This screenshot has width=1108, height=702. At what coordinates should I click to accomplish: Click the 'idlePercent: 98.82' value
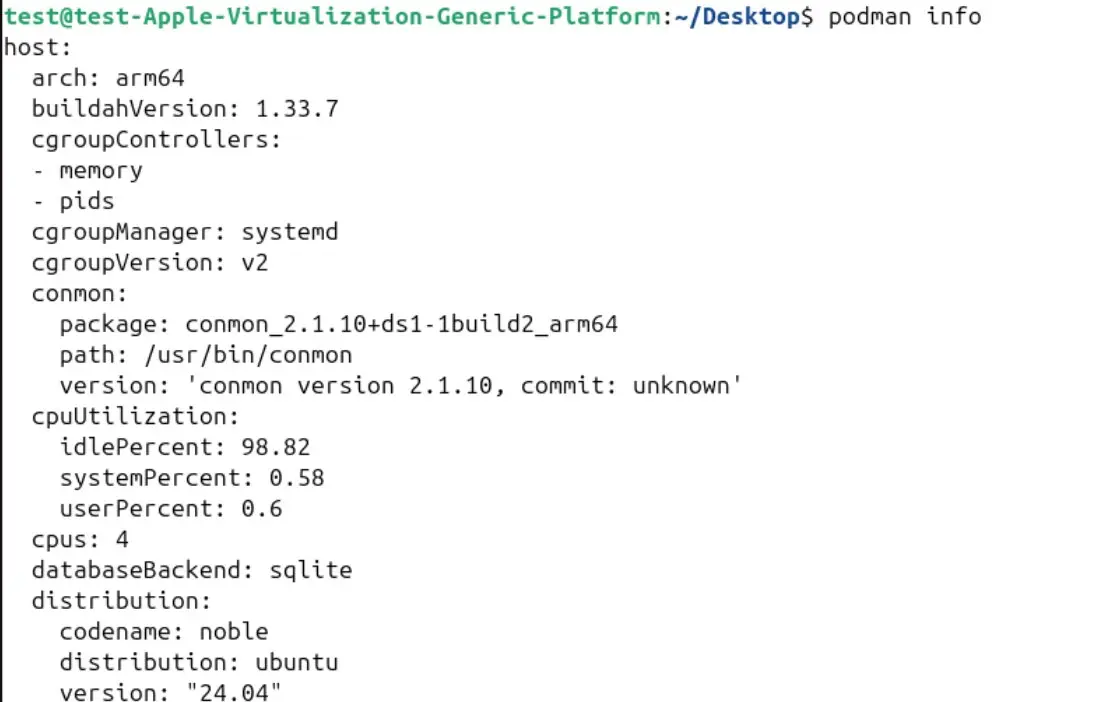[276, 447]
